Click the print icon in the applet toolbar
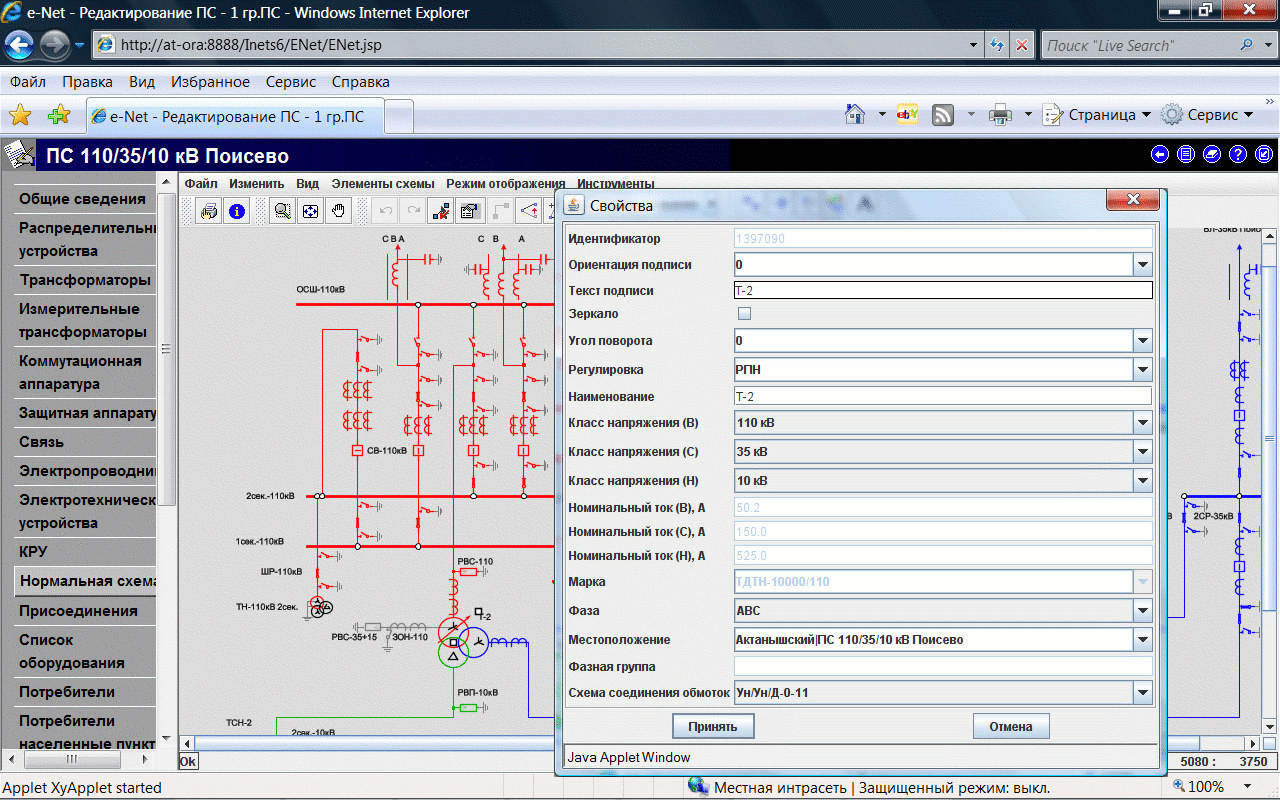This screenshot has height=800, width=1280. coord(209,211)
